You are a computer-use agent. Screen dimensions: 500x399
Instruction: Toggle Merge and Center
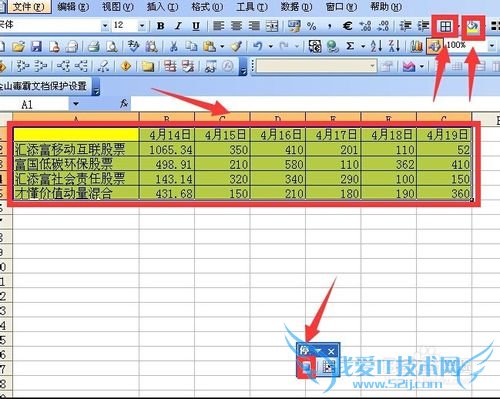(272, 26)
